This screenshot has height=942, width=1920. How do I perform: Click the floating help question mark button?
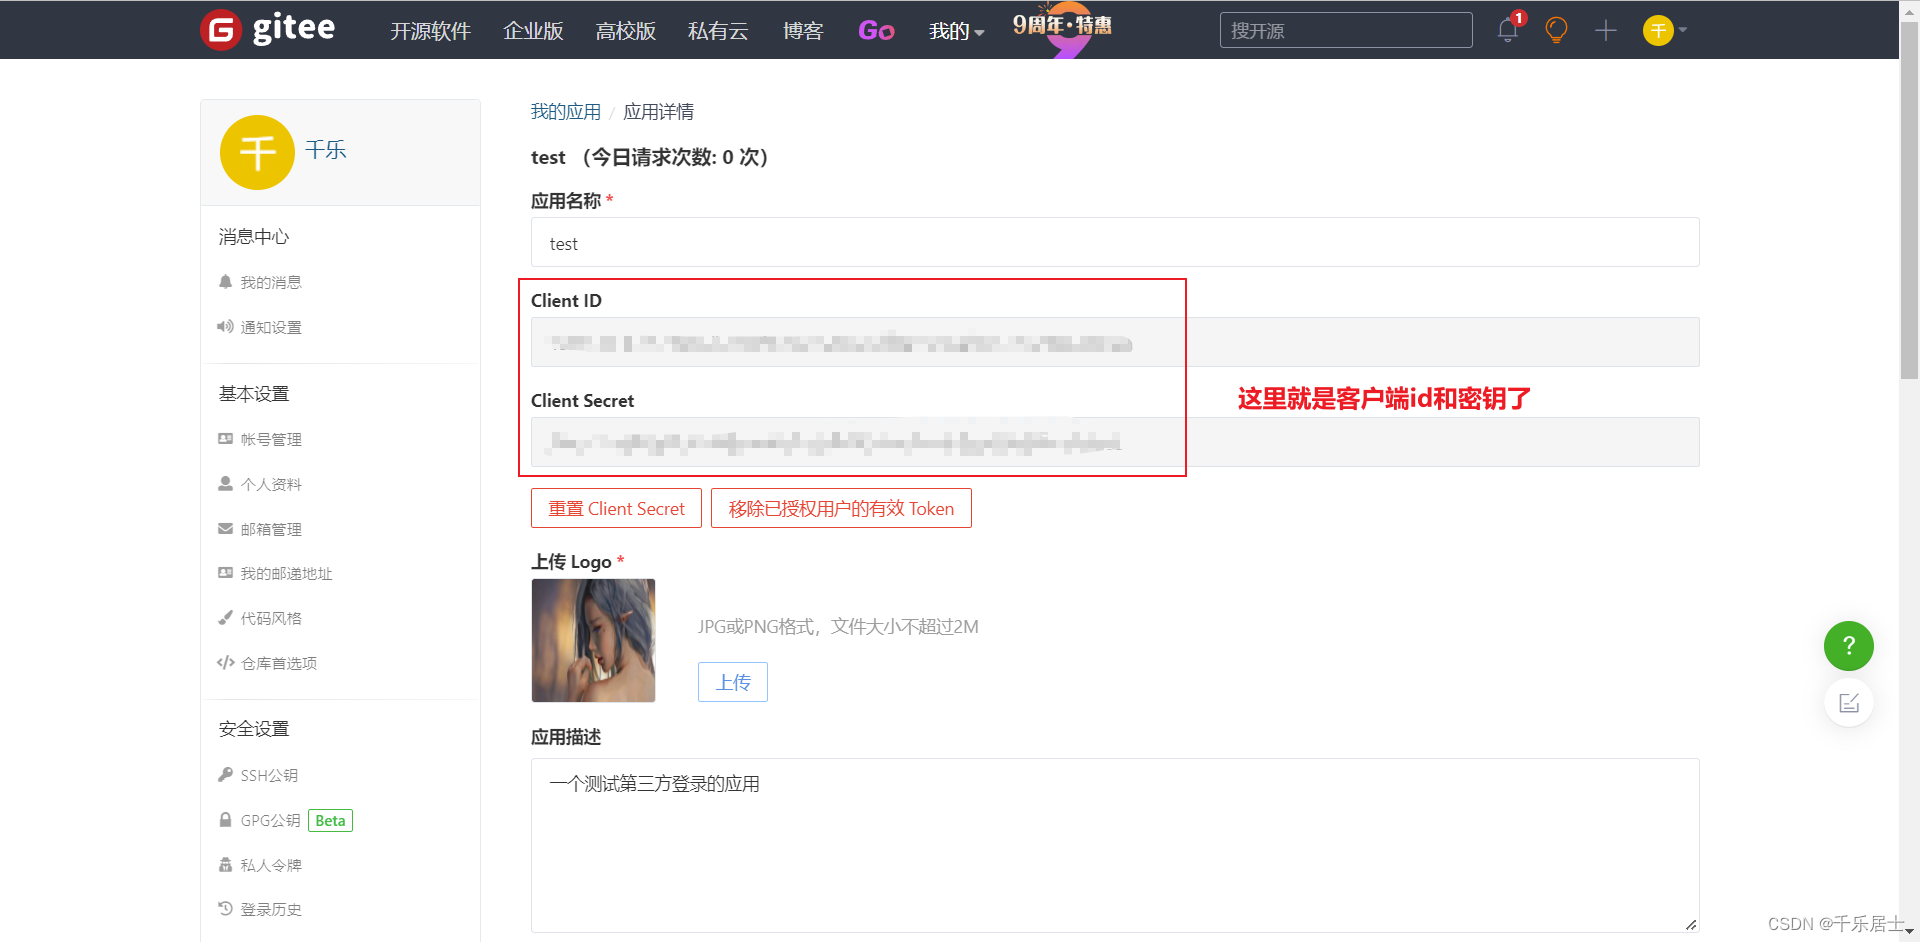click(1848, 646)
